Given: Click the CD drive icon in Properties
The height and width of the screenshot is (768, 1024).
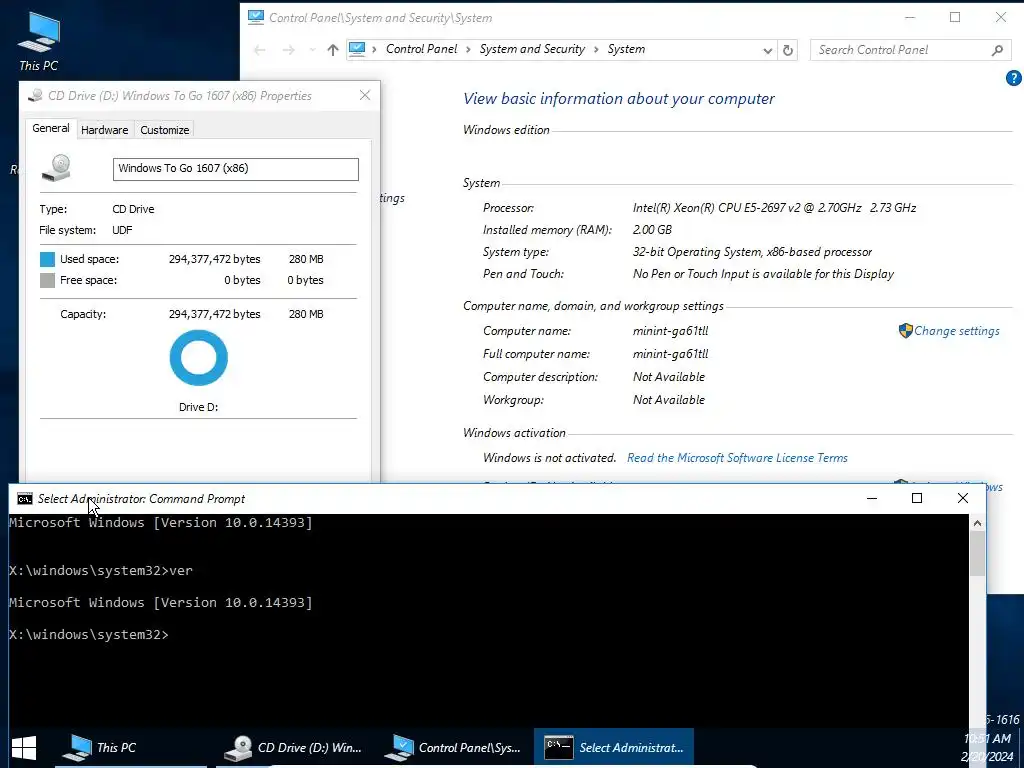Looking at the screenshot, I should tap(57, 168).
